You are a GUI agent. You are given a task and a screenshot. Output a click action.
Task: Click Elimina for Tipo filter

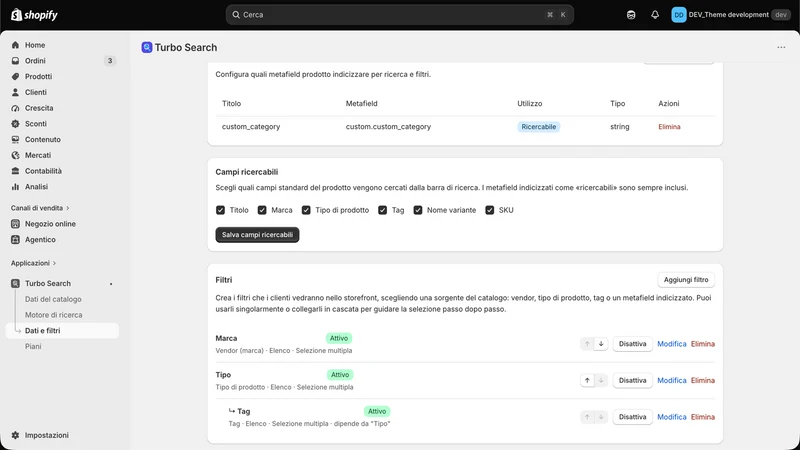pos(703,381)
